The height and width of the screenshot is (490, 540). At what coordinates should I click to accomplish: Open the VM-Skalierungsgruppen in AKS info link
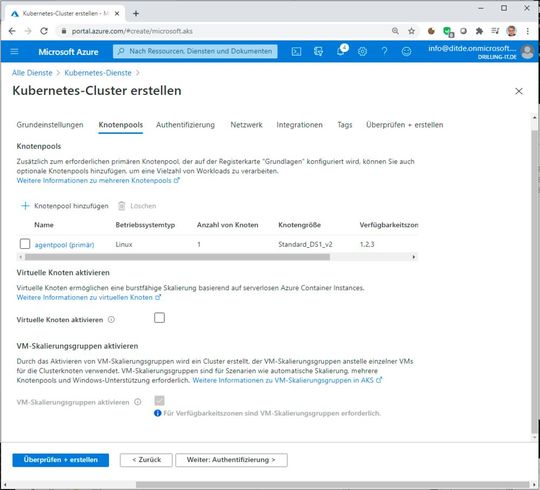tap(287, 380)
